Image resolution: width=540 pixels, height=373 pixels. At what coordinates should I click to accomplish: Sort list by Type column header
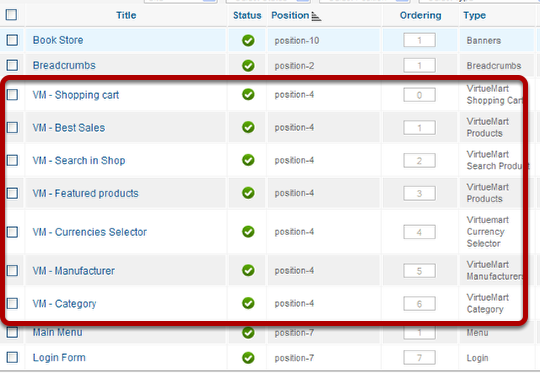pyautogui.click(x=474, y=15)
